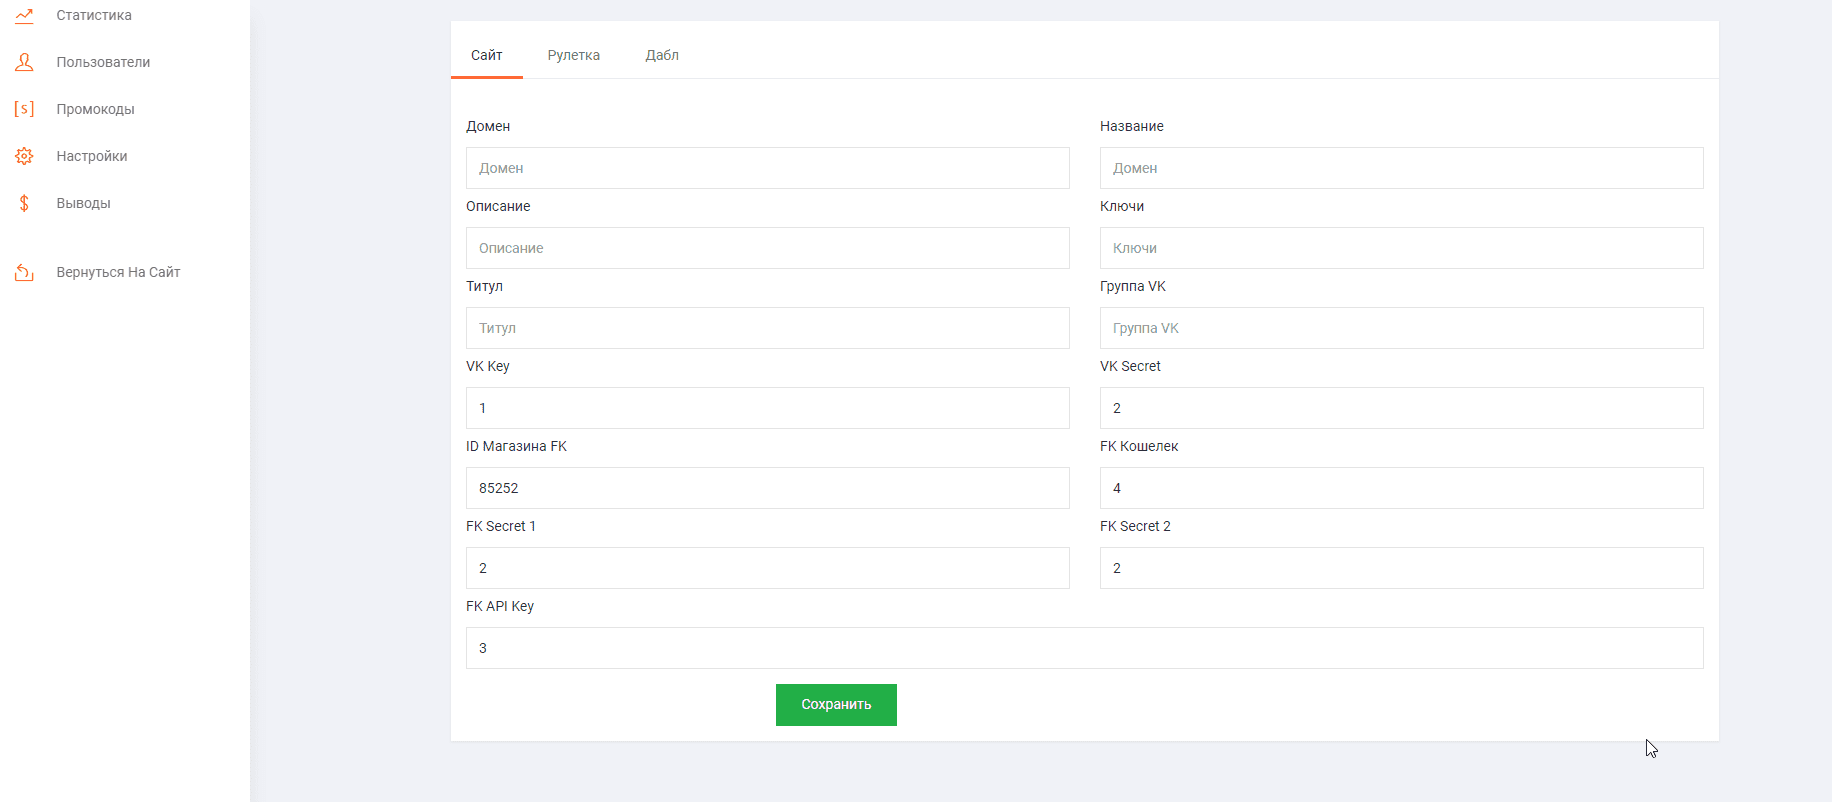Click the FK Кошелек input field
Image resolution: width=1832 pixels, height=802 pixels.
(x=1401, y=488)
